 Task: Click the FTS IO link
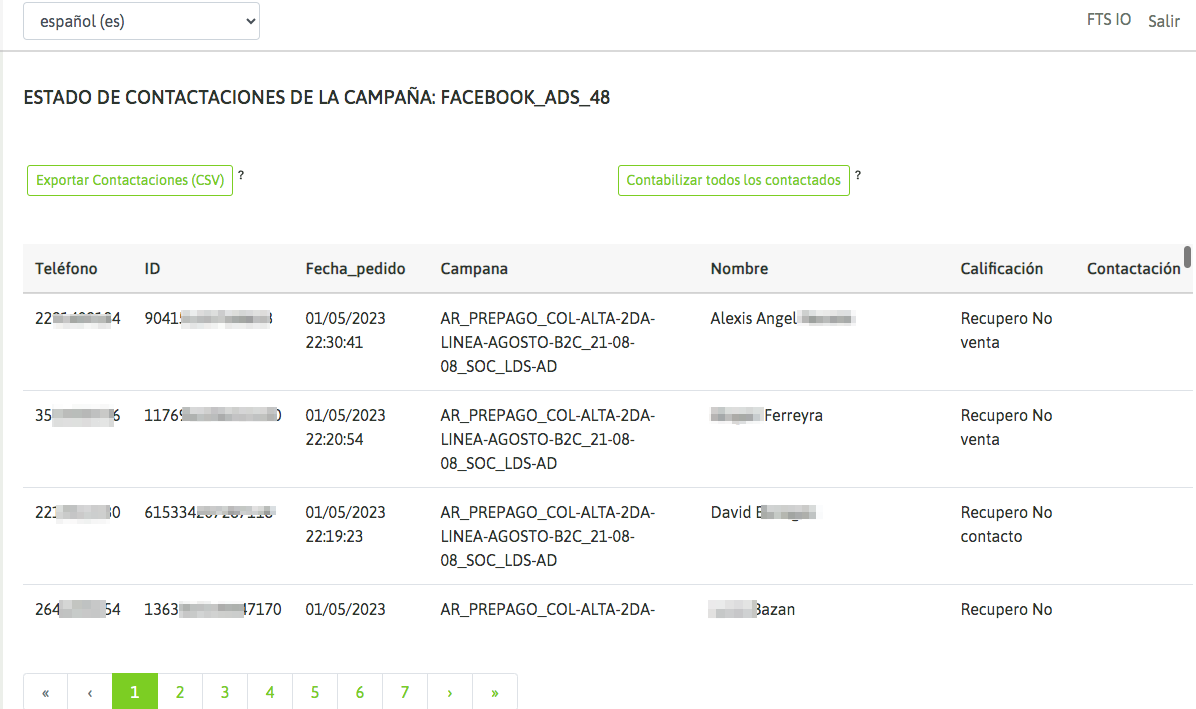(1109, 19)
